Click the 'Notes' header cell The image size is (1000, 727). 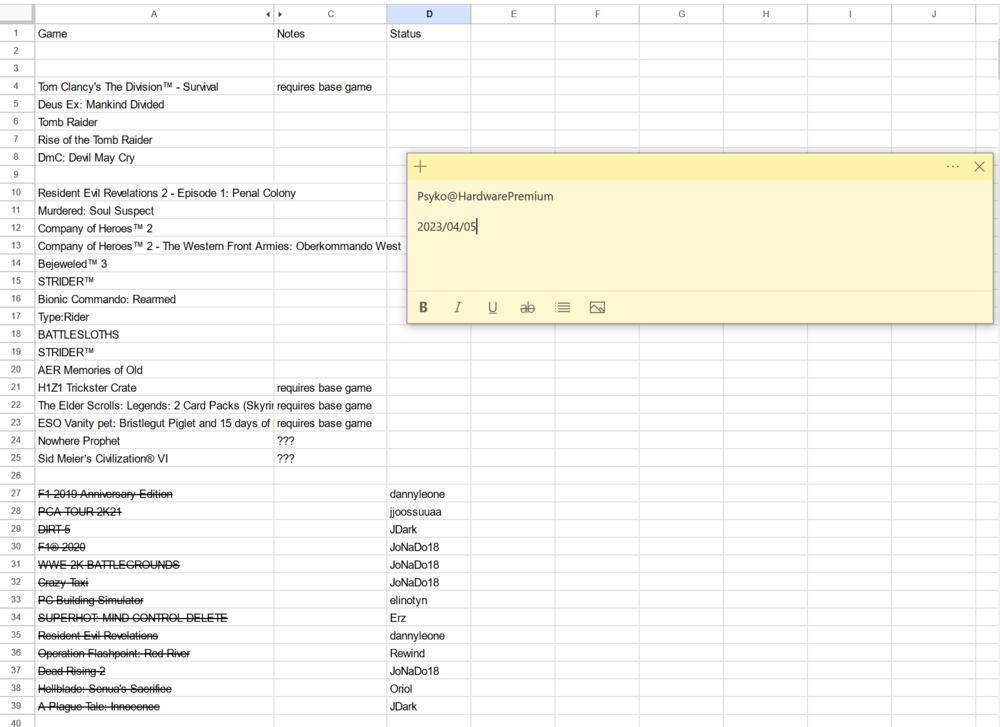pos(330,34)
